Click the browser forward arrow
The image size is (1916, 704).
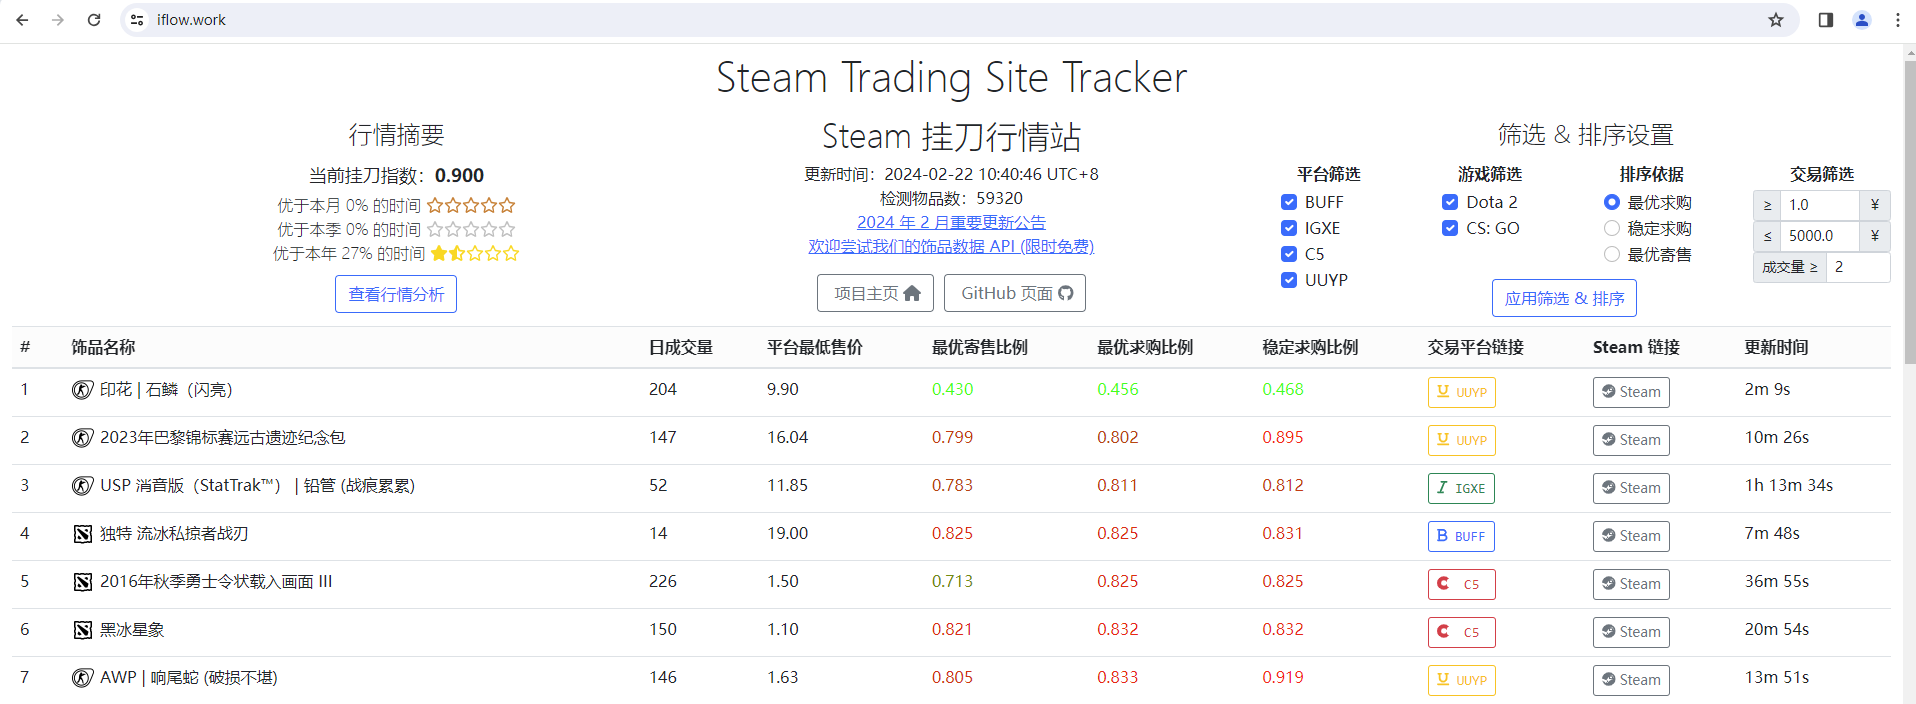[58, 20]
